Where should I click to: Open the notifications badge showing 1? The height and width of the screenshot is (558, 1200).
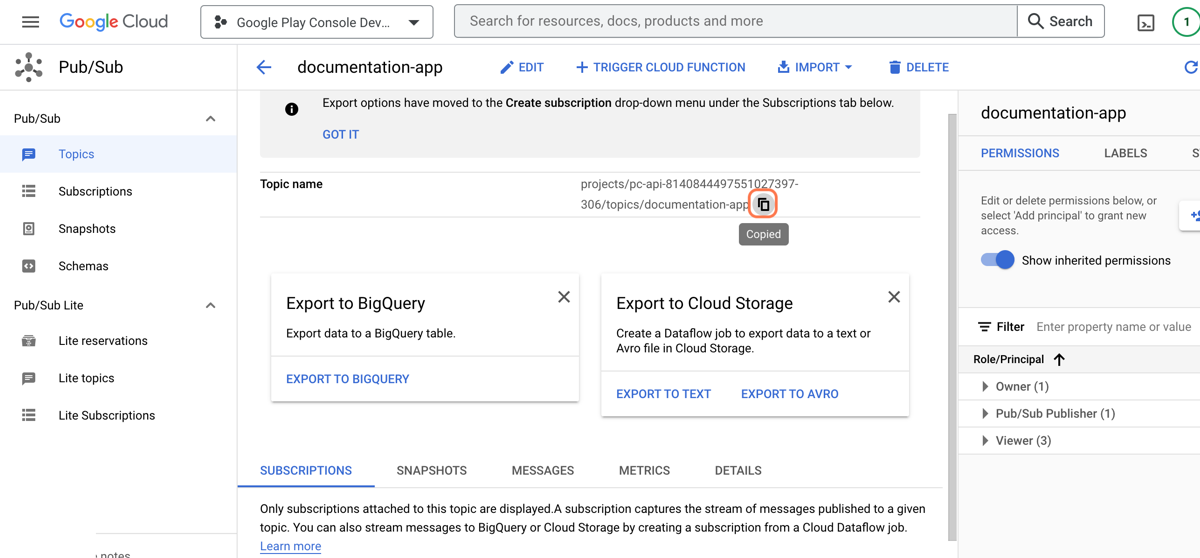[x=1186, y=22]
